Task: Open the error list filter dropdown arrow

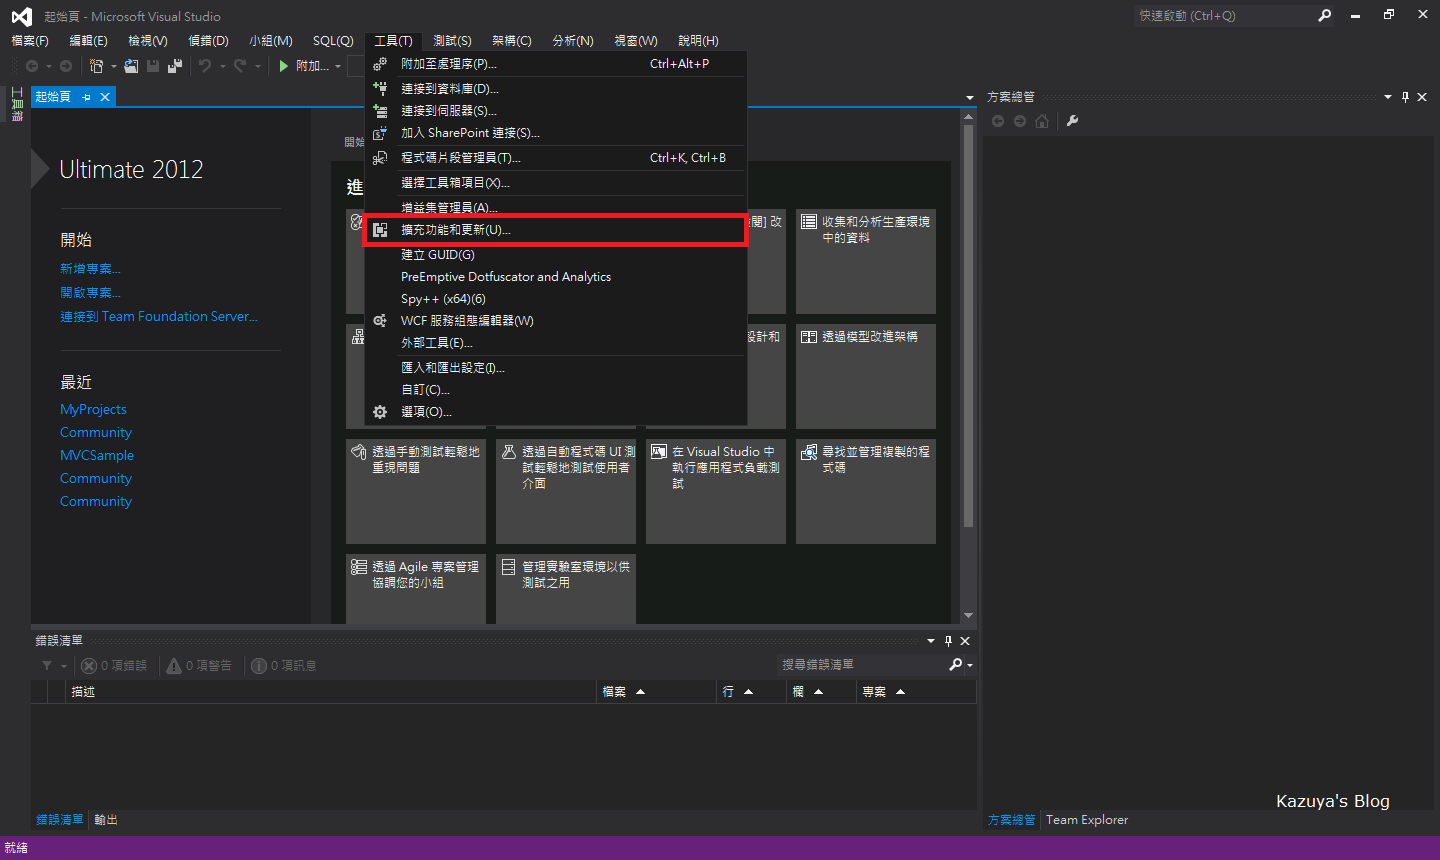Action: (64, 665)
